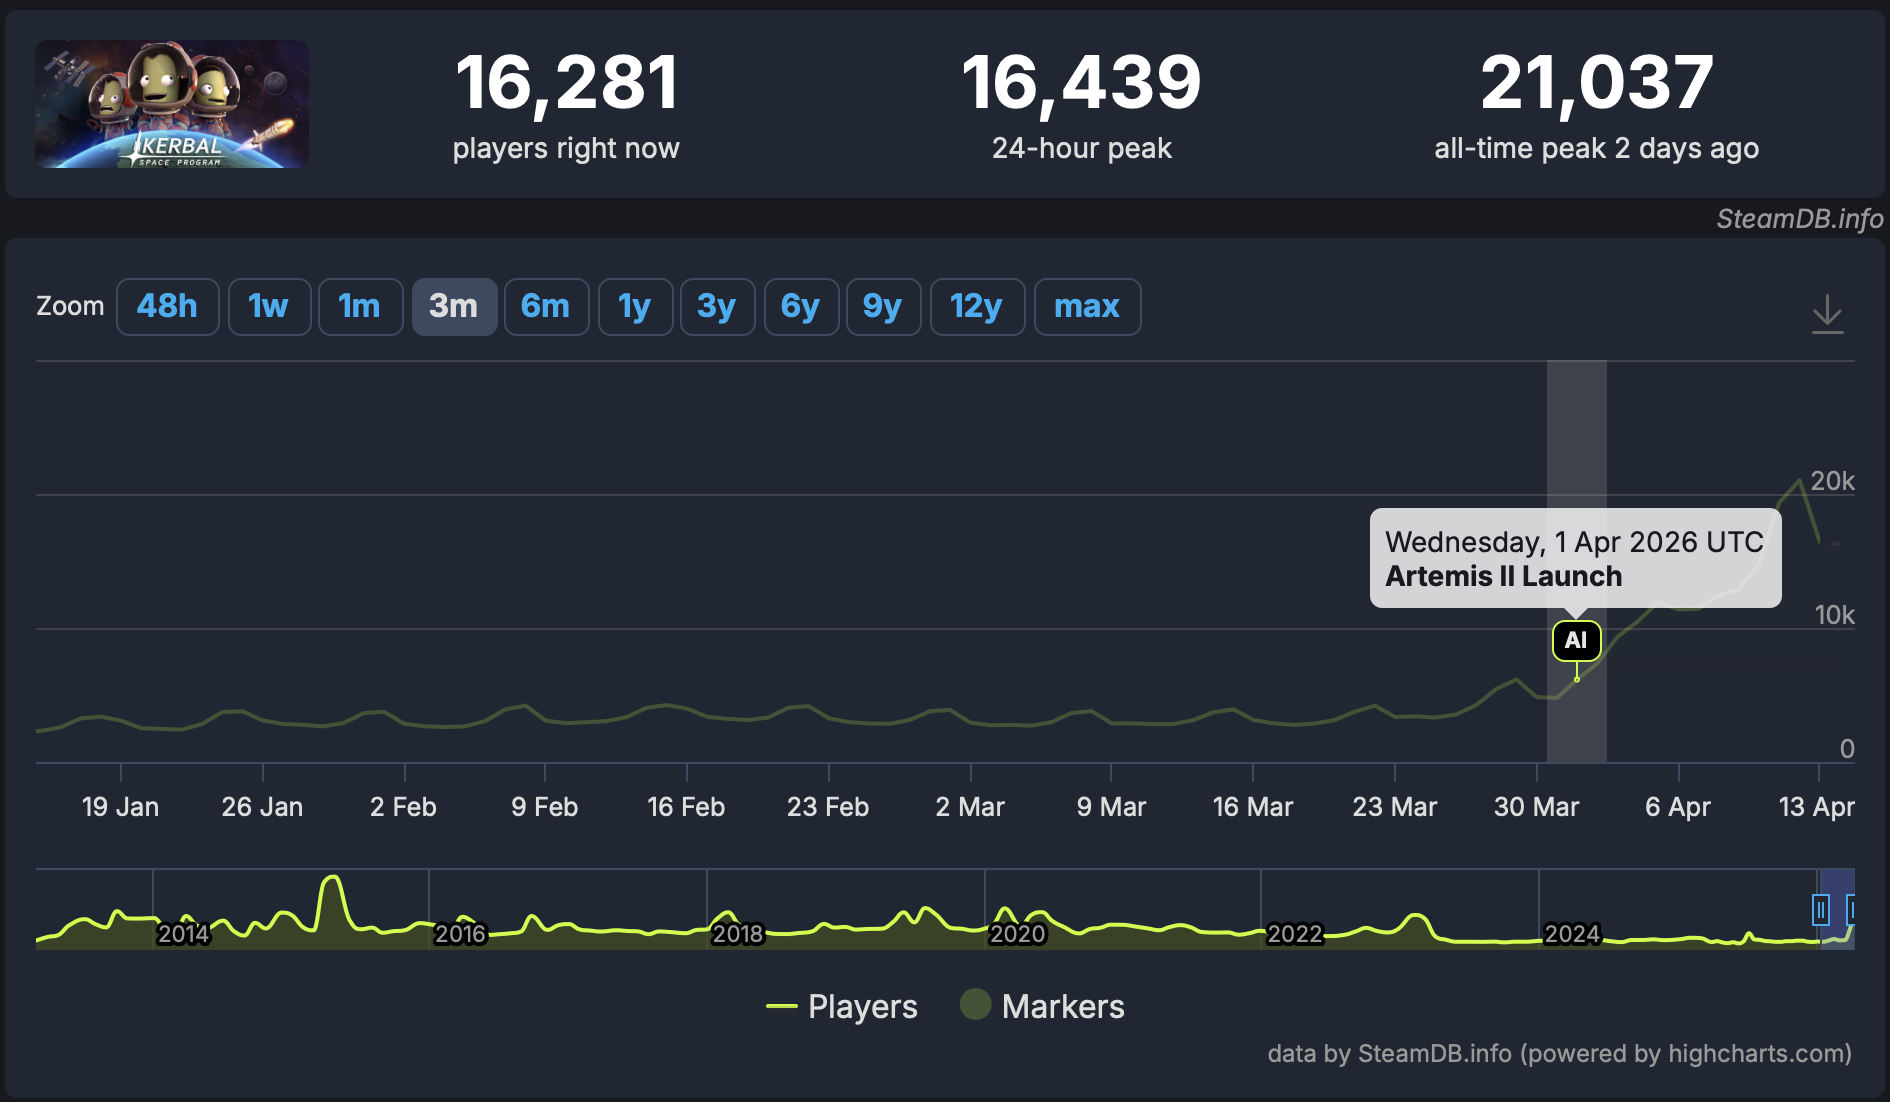The height and width of the screenshot is (1102, 1890).
Task: Click the 16,281 players right now figure
Action: point(567,83)
